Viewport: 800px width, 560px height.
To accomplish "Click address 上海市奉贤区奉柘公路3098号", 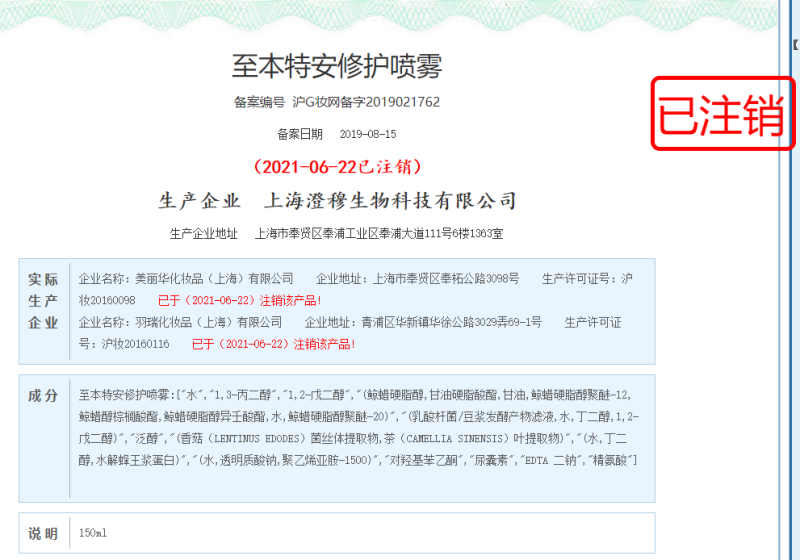I will [445, 279].
